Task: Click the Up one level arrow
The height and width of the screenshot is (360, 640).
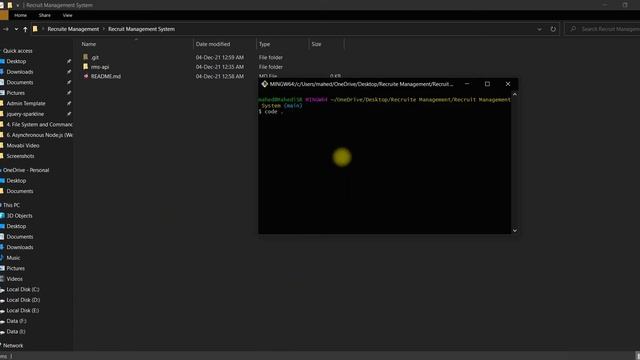Action: click(x=25, y=29)
